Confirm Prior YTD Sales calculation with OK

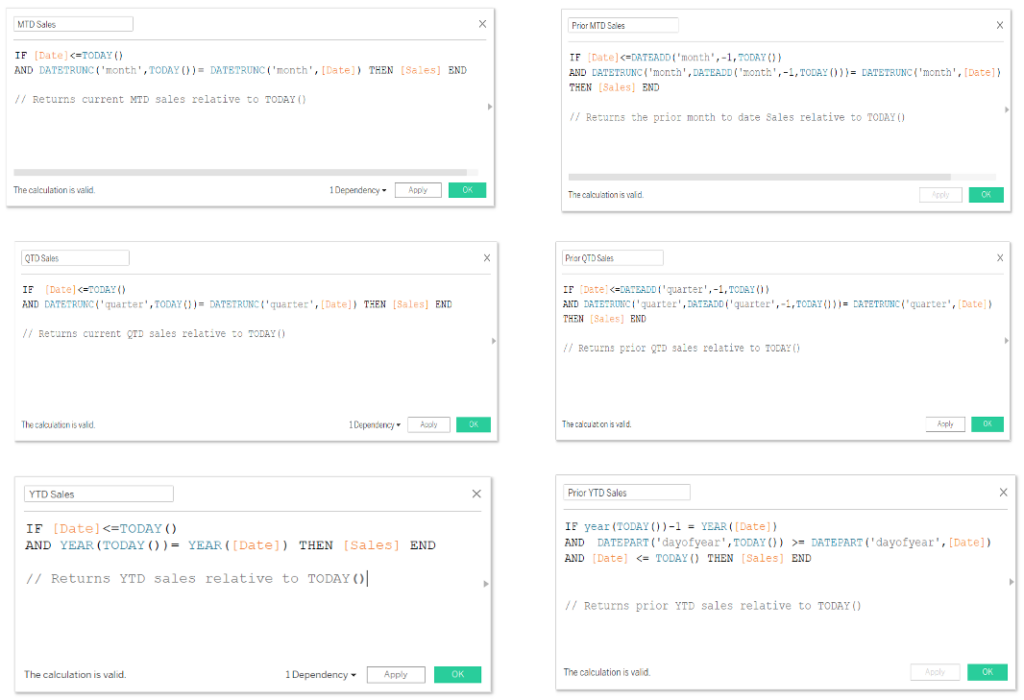point(987,672)
